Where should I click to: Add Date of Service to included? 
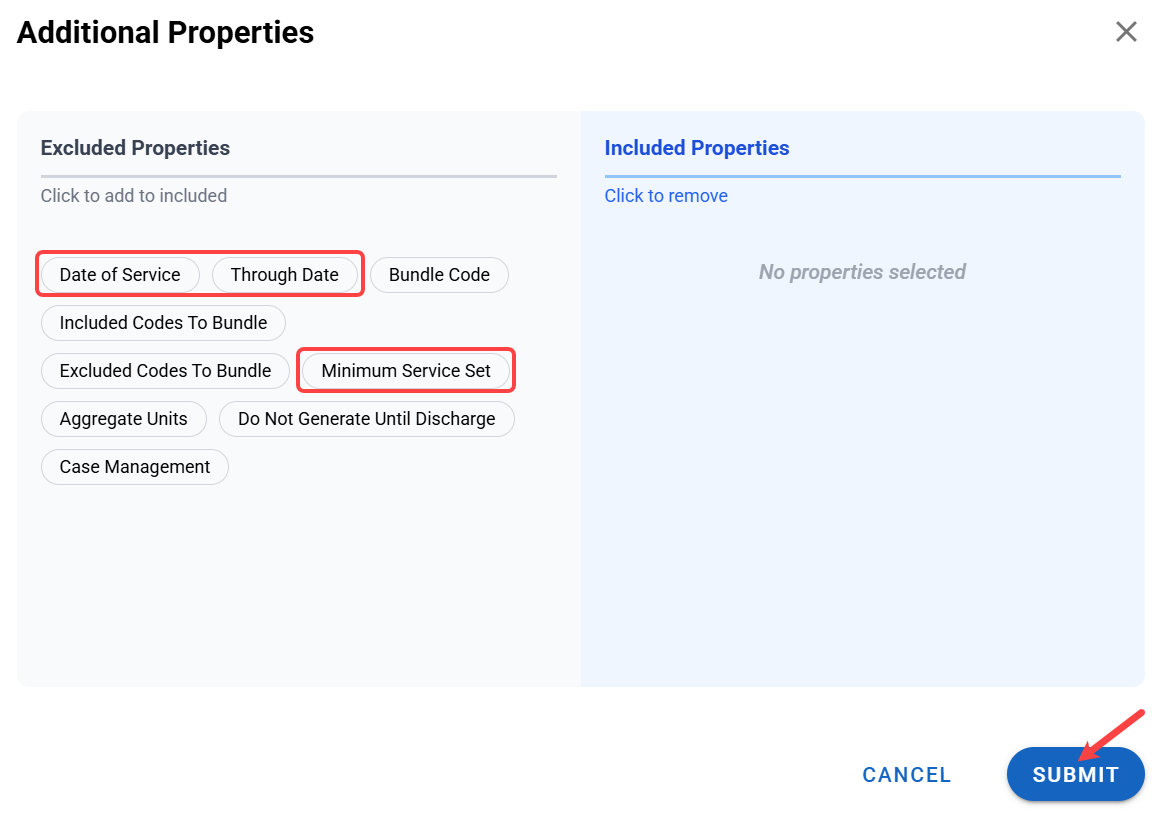click(120, 275)
